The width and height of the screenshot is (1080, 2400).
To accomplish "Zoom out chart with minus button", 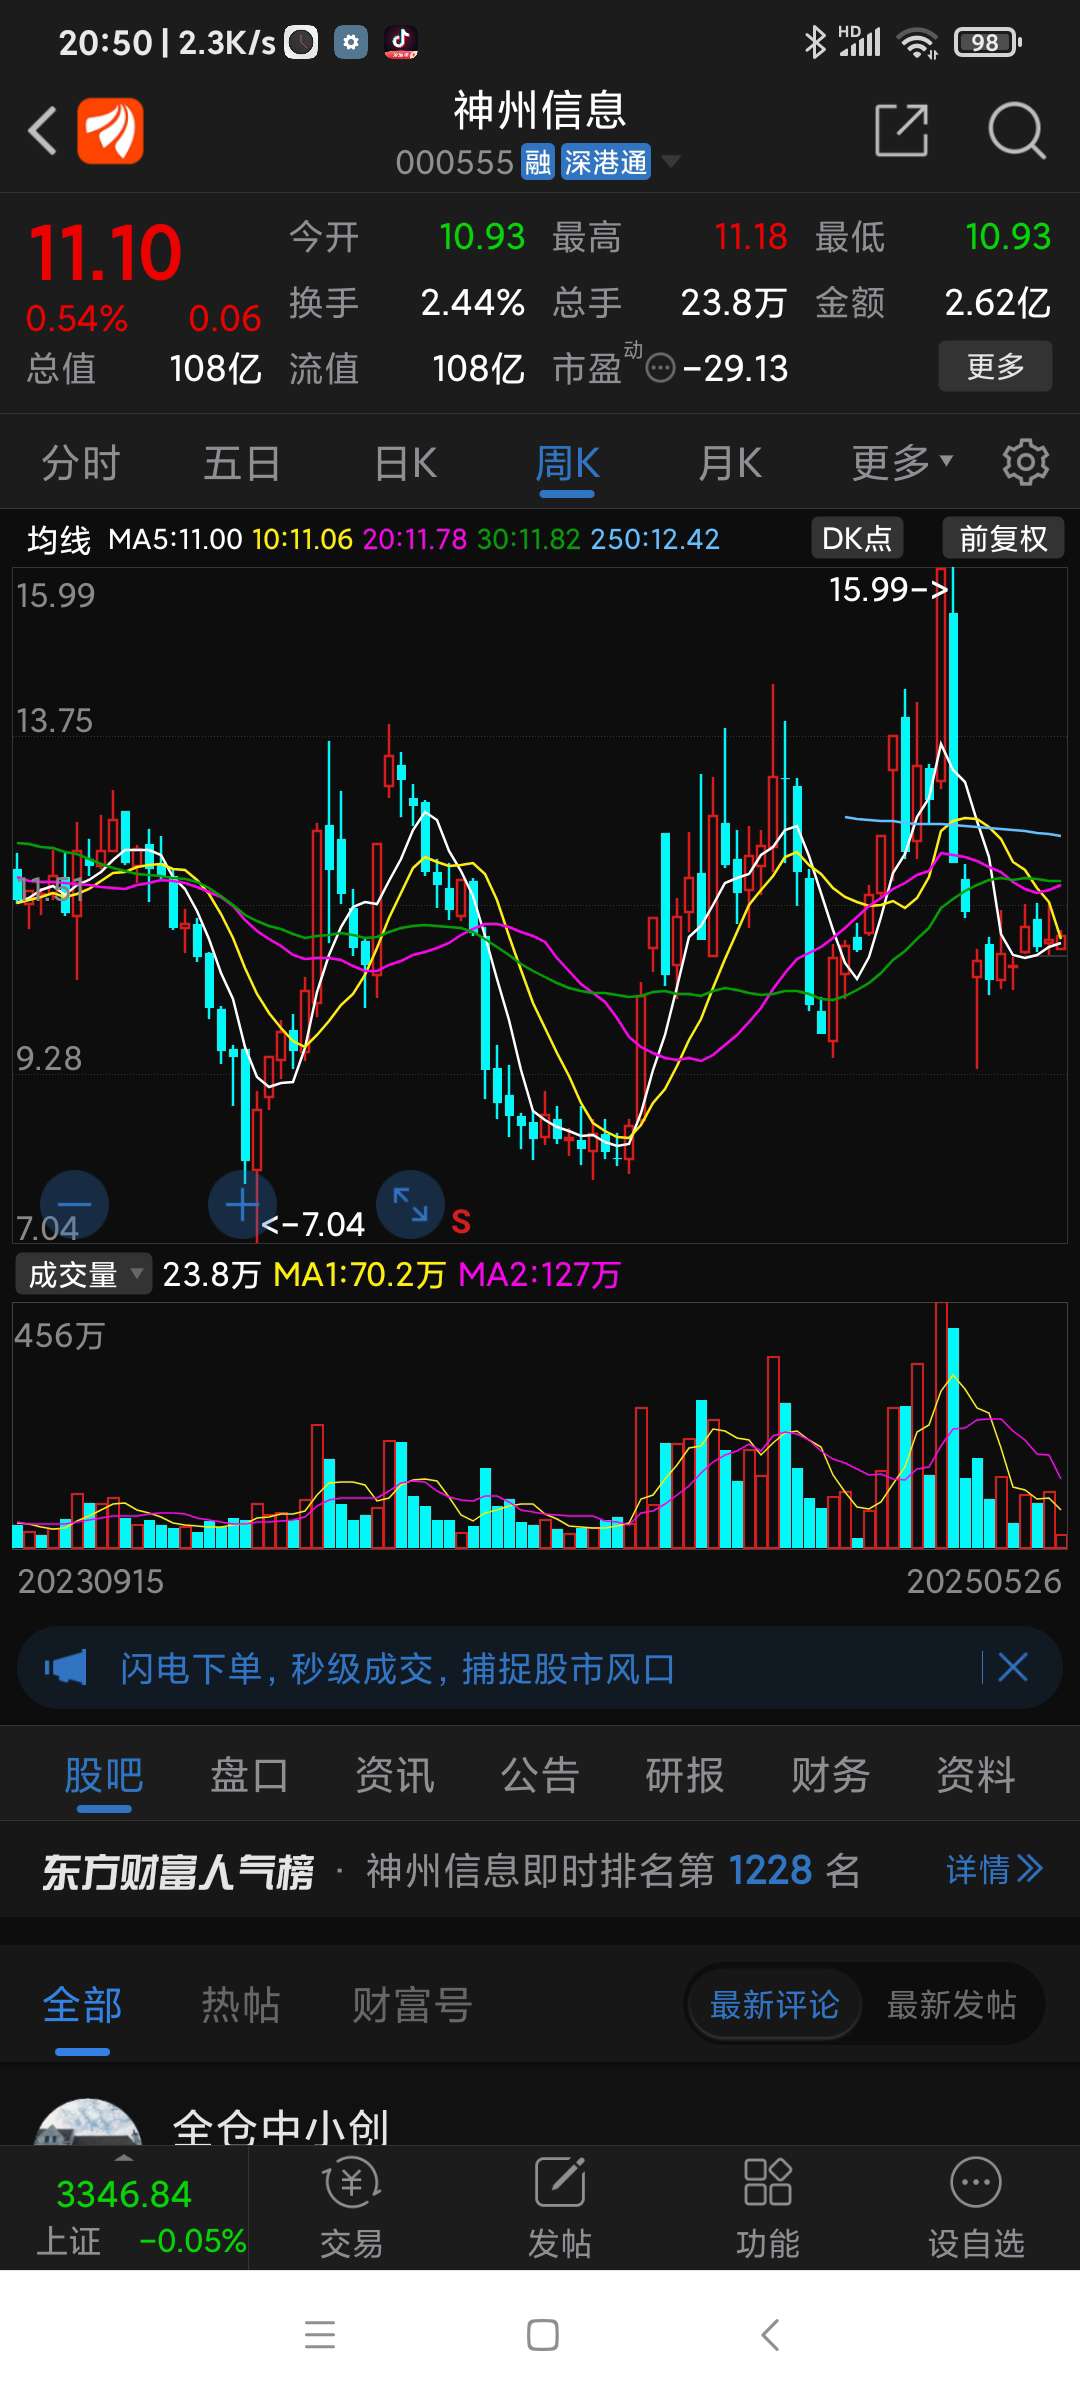I will point(74,1204).
